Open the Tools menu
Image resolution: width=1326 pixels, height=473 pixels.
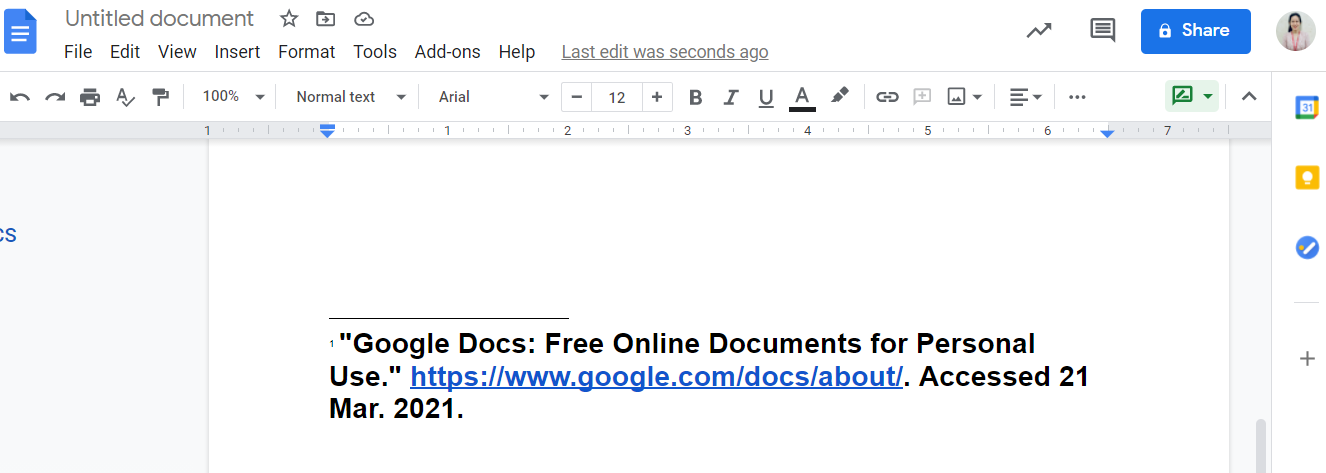pos(375,52)
